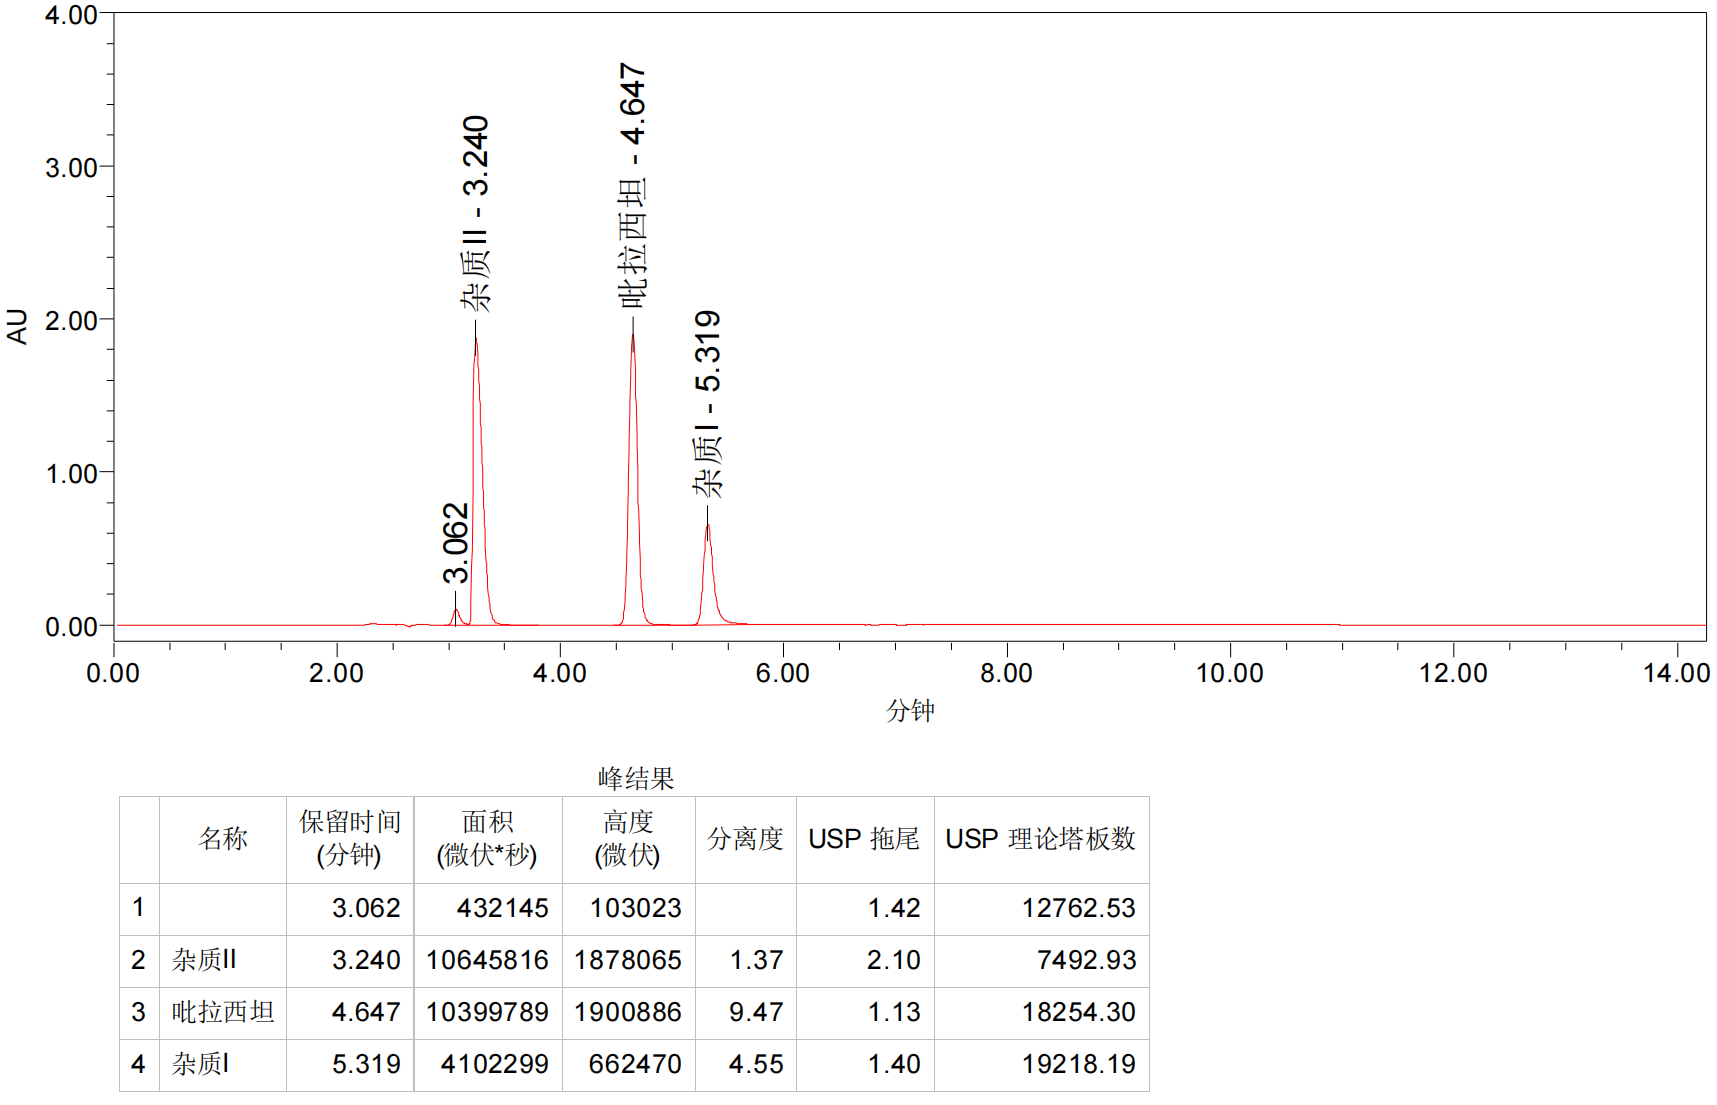Image resolution: width=1717 pixels, height=1105 pixels.
Task: Click the 分离度 column header
Action: click(745, 839)
